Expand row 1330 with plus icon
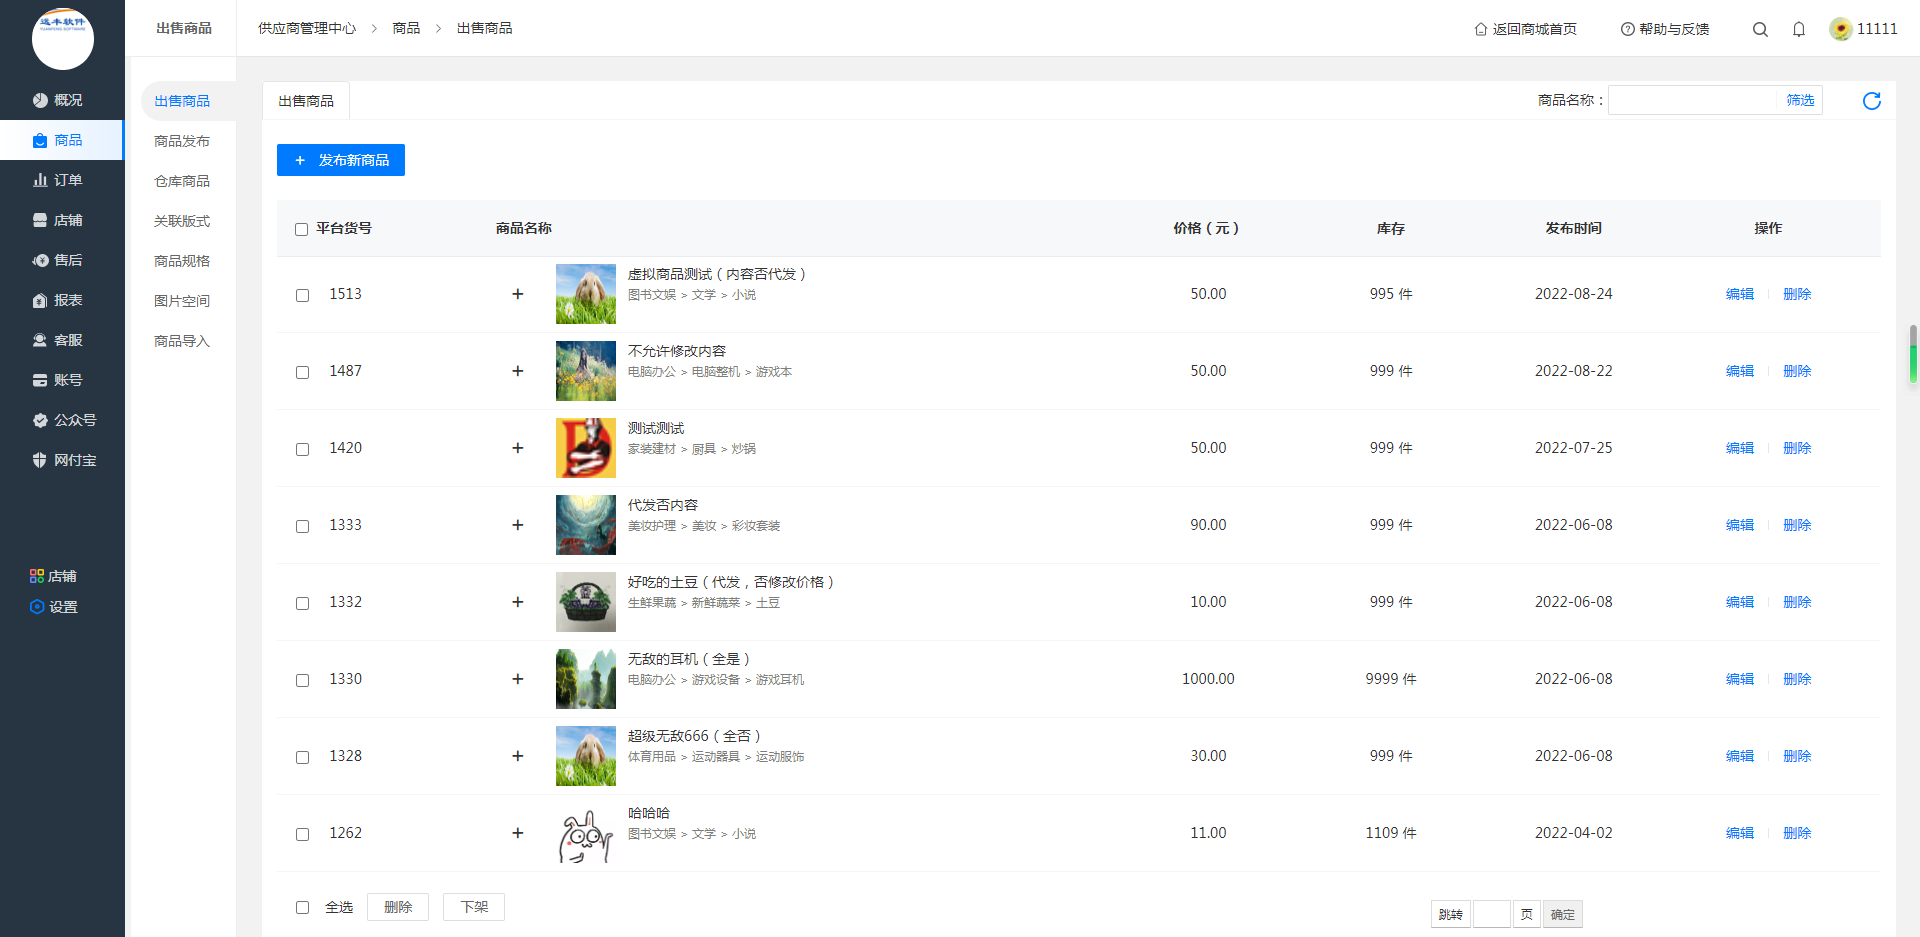Screen dimensions: 1920x937 518,679
